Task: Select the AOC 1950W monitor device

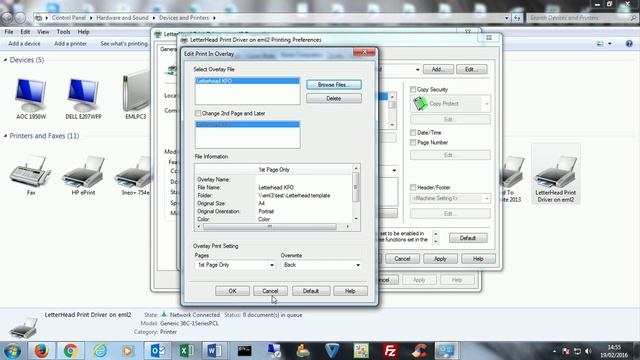Action: tap(31, 99)
